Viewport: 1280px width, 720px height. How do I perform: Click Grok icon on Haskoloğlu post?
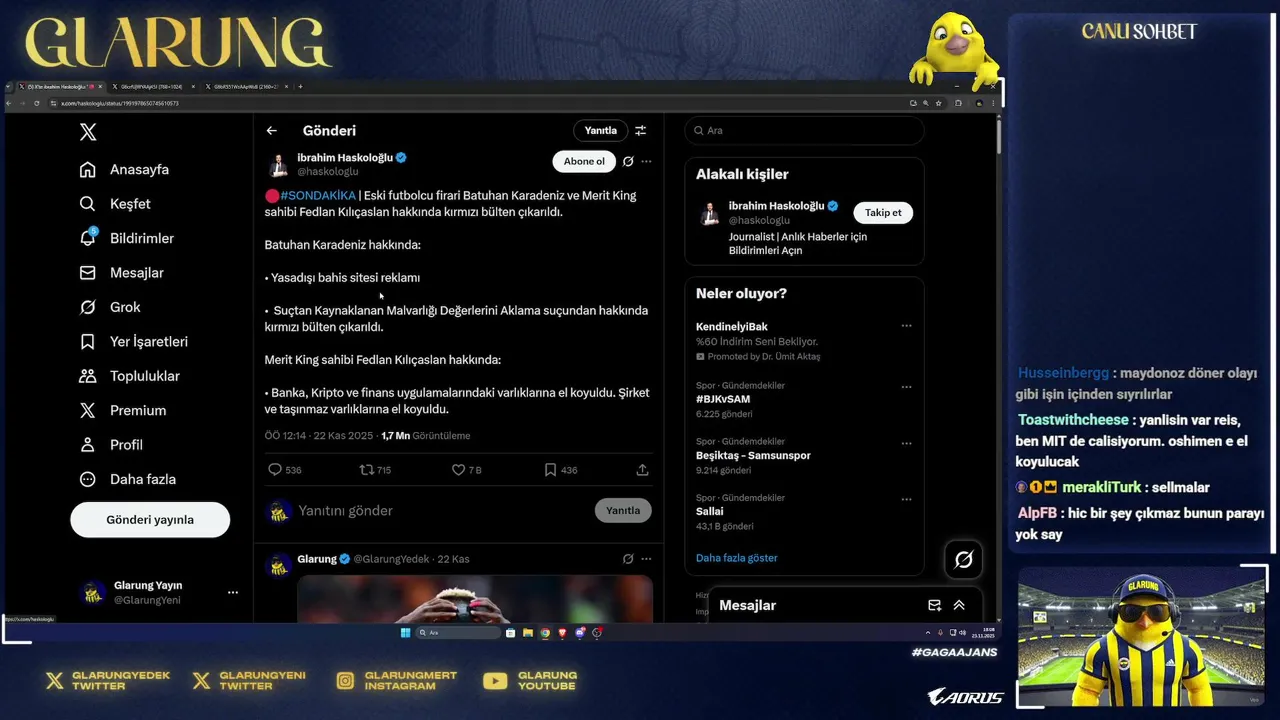628,161
